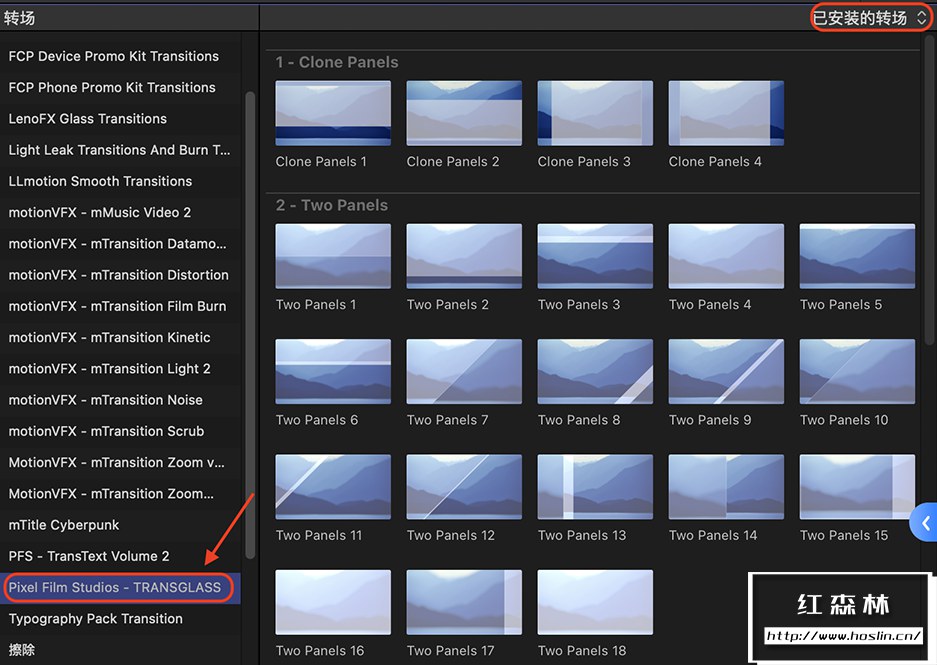Open motionVFX - mTransition Film Burn category

(x=120, y=306)
